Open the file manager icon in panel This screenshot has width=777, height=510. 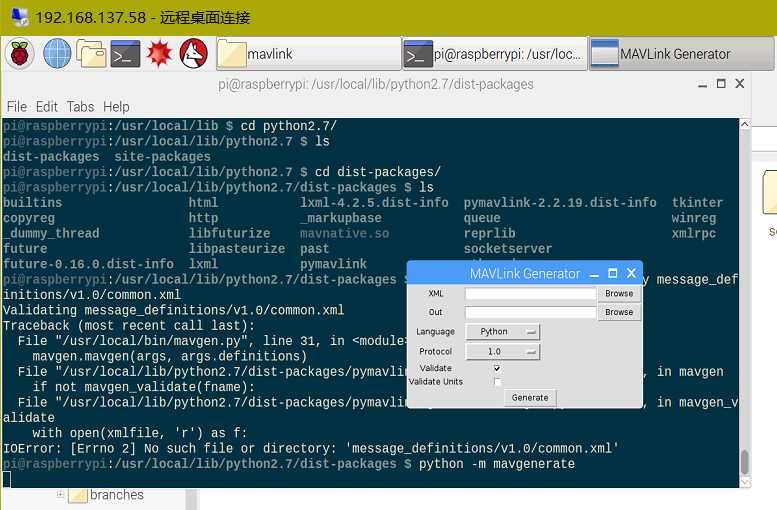point(91,54)
